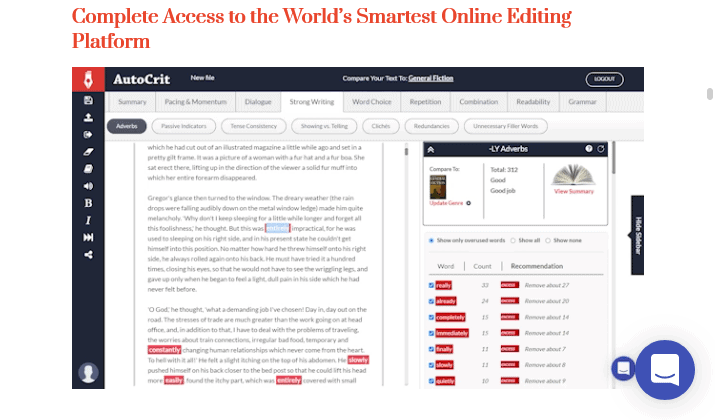This screenshot has width=715, height=420.
Task: Click the highlighted word 'easily' in text
Action: point(174,380)
